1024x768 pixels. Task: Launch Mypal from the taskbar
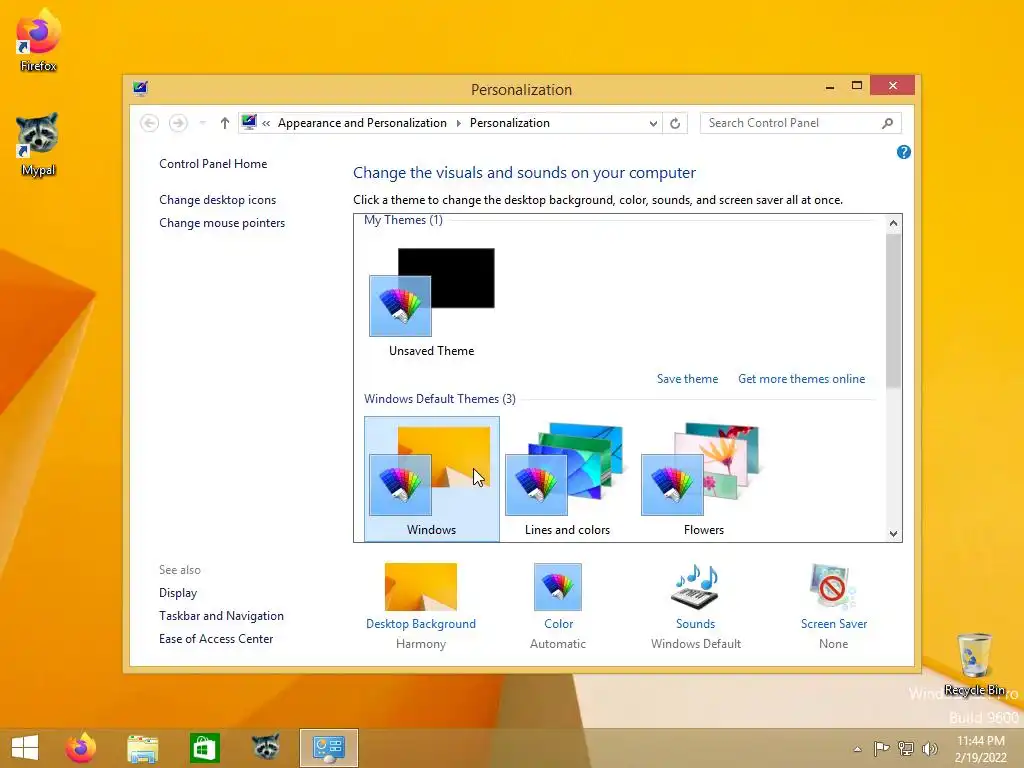tap(266, 747)
